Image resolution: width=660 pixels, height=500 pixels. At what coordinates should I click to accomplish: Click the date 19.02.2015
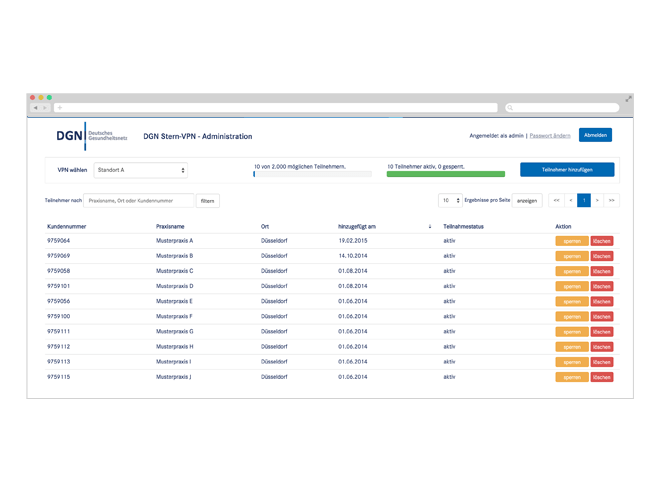(353, 241)
